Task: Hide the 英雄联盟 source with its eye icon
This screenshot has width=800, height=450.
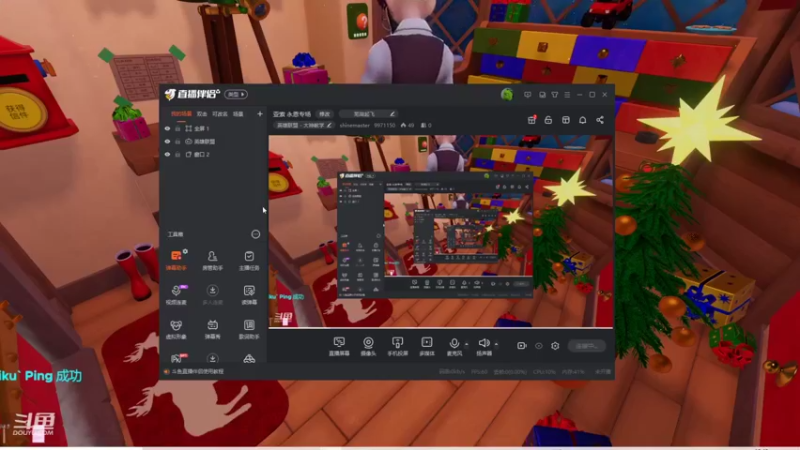Action: coord(167,141)
